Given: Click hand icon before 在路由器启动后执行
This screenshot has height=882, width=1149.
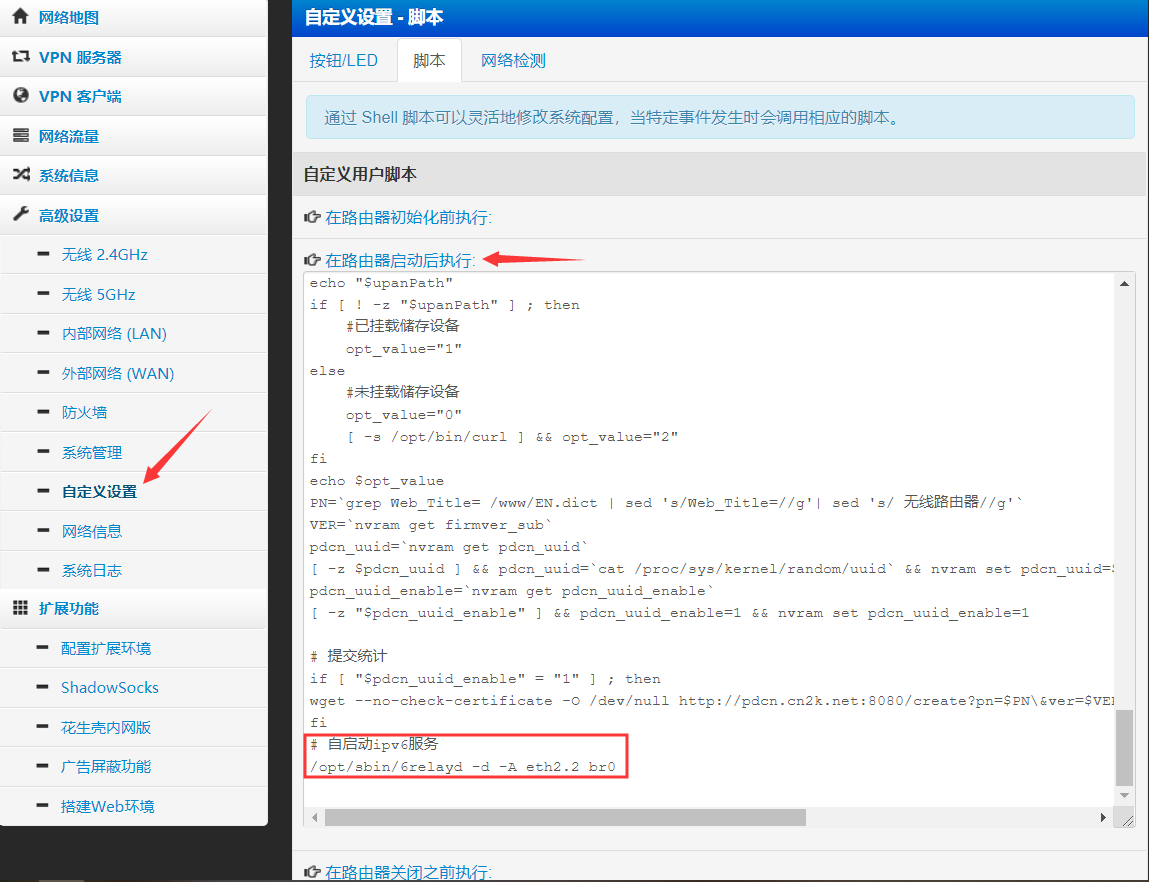Looking at the screenshot, I should pyautogui.click(x=312, y=260).
